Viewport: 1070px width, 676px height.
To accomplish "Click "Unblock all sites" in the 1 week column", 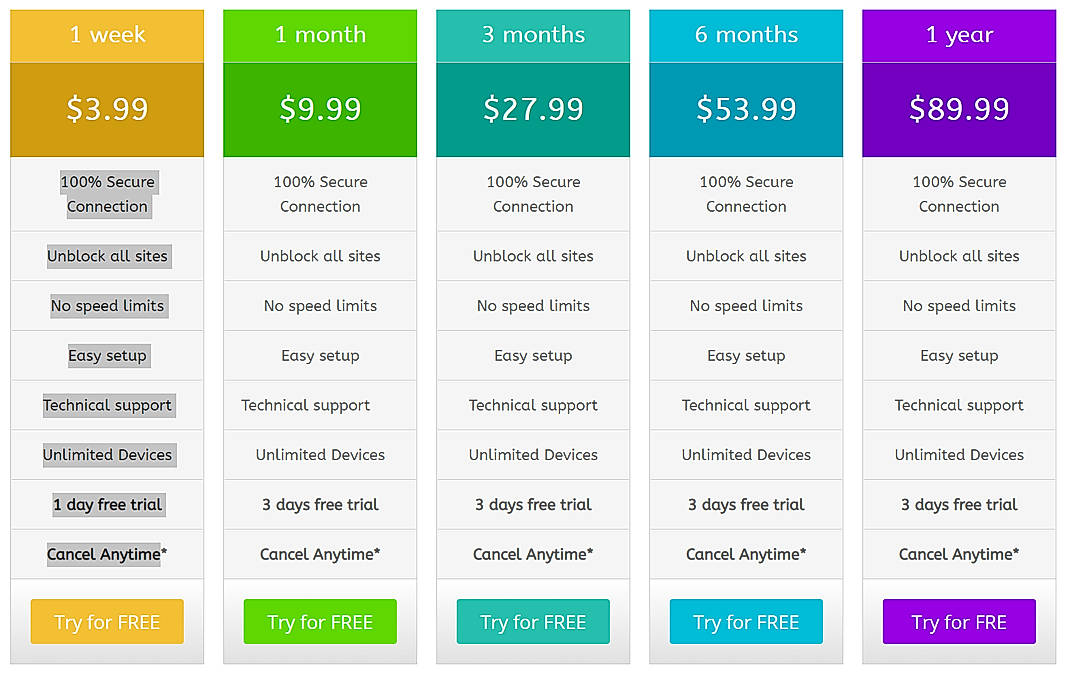I will point(106,256).
